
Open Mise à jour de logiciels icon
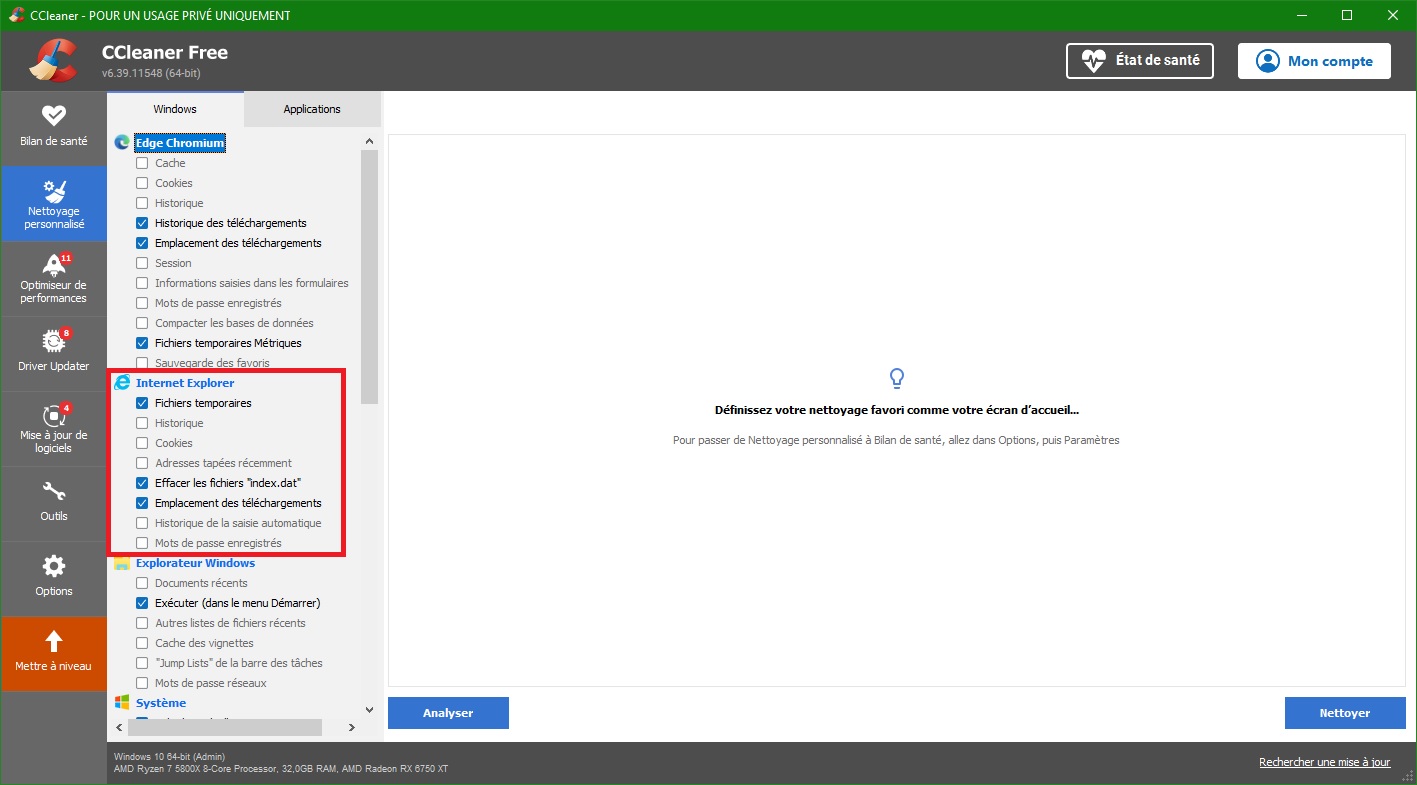pyautogui.click(x=54, y=415)
